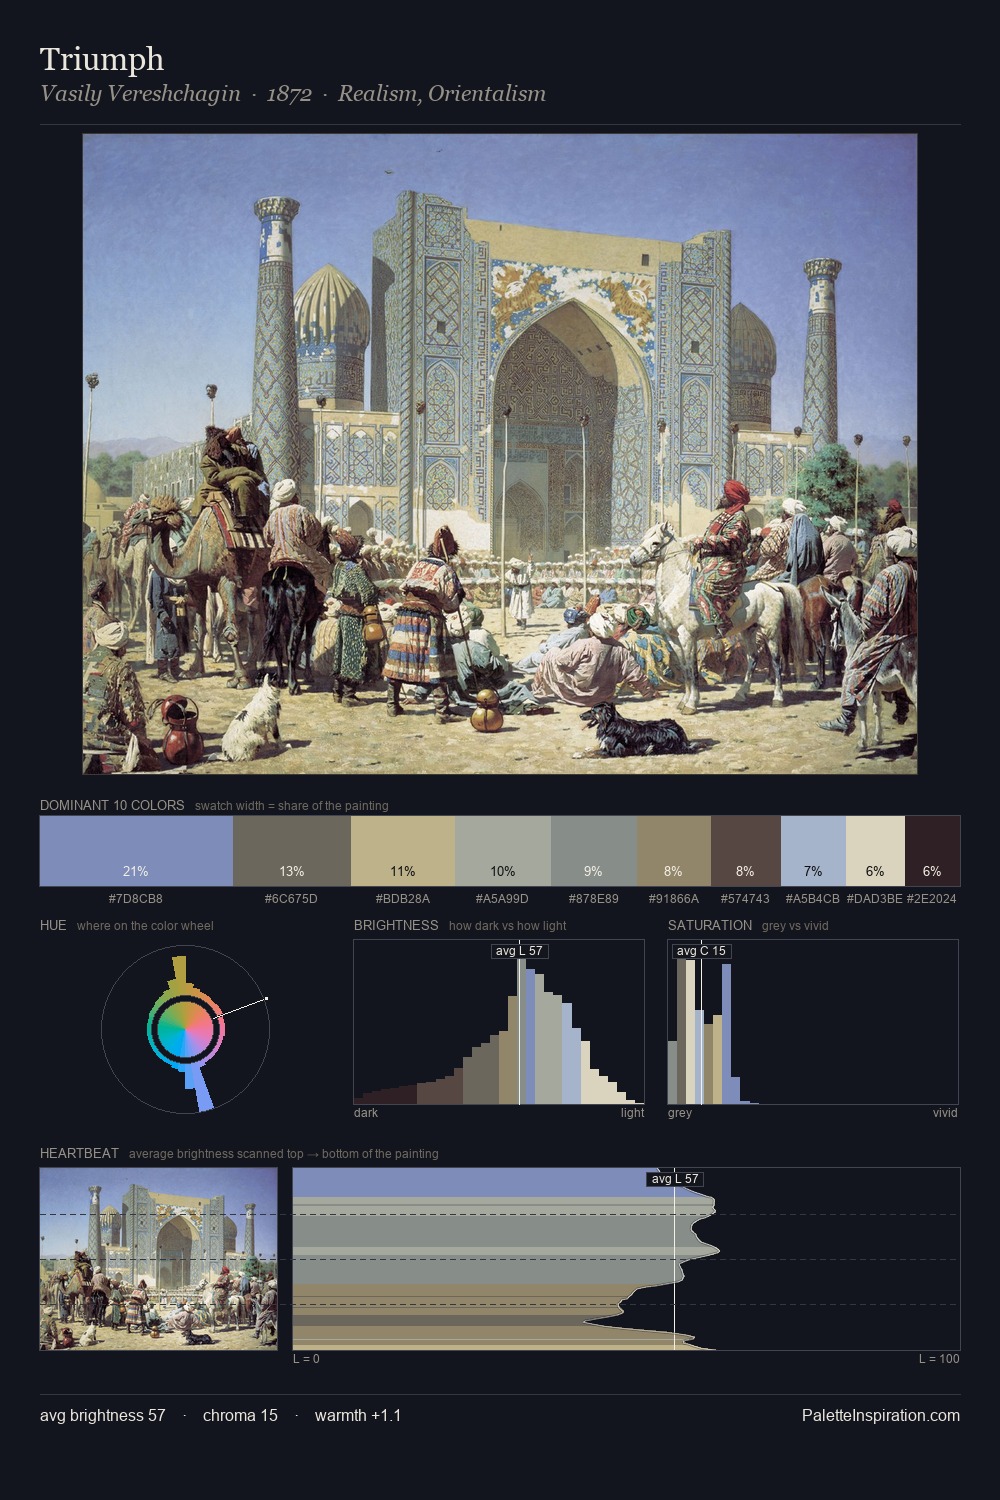
Task: Click the 'L = 0' axis label
Action: (306, 1359)
